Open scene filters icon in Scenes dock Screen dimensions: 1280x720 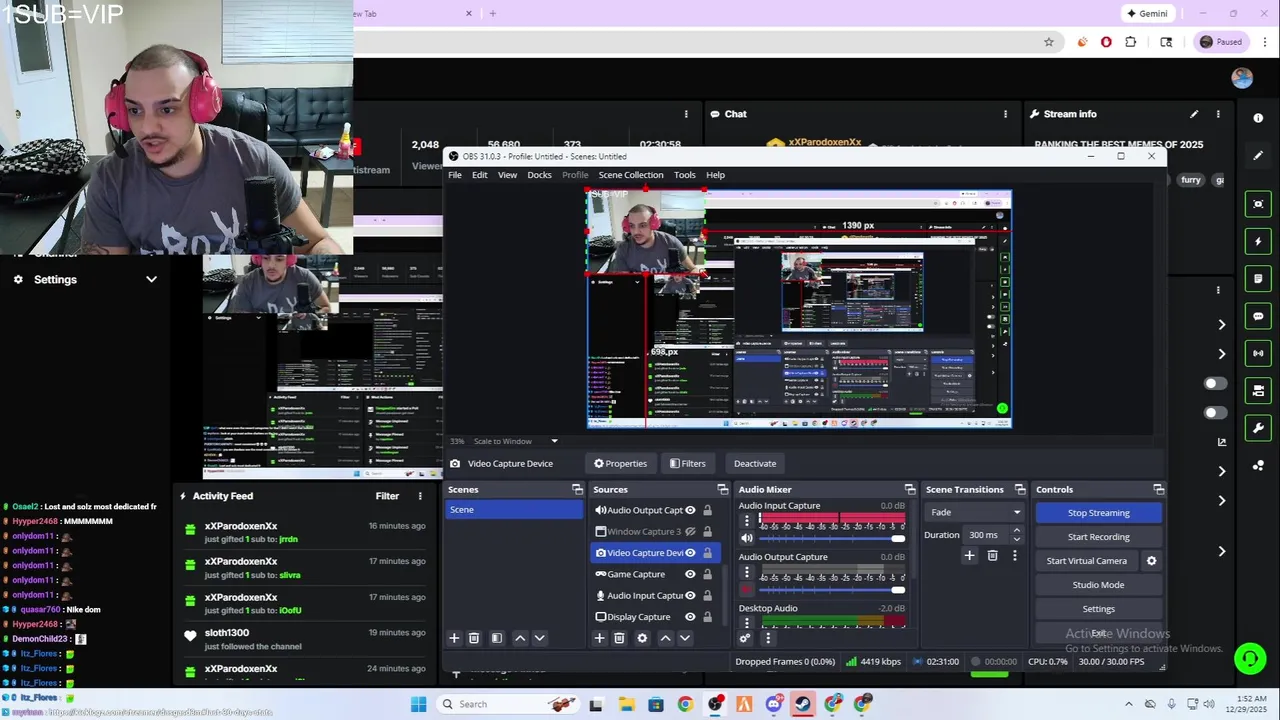pyautogui.click(x=496, y=638)
